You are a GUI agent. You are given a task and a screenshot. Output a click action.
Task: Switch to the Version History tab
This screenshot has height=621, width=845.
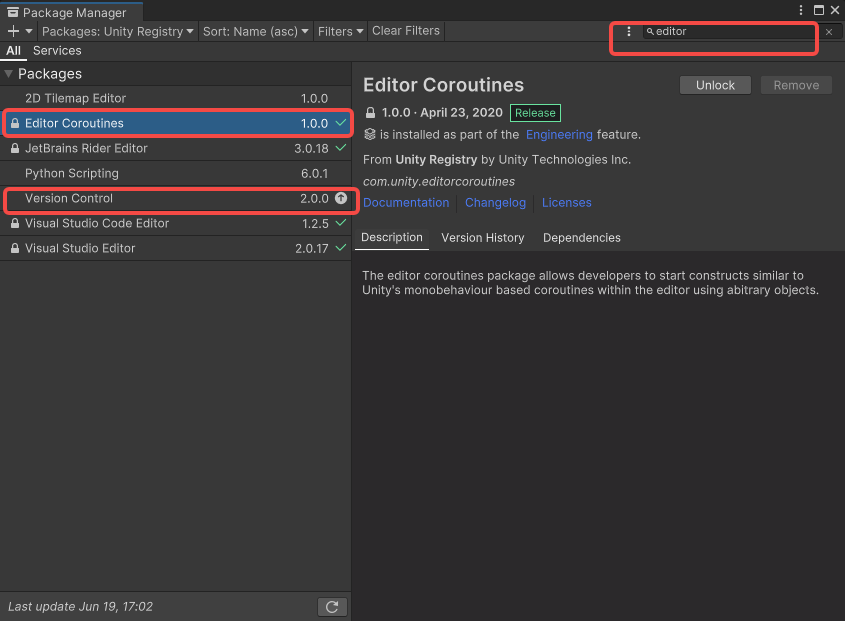482,238
